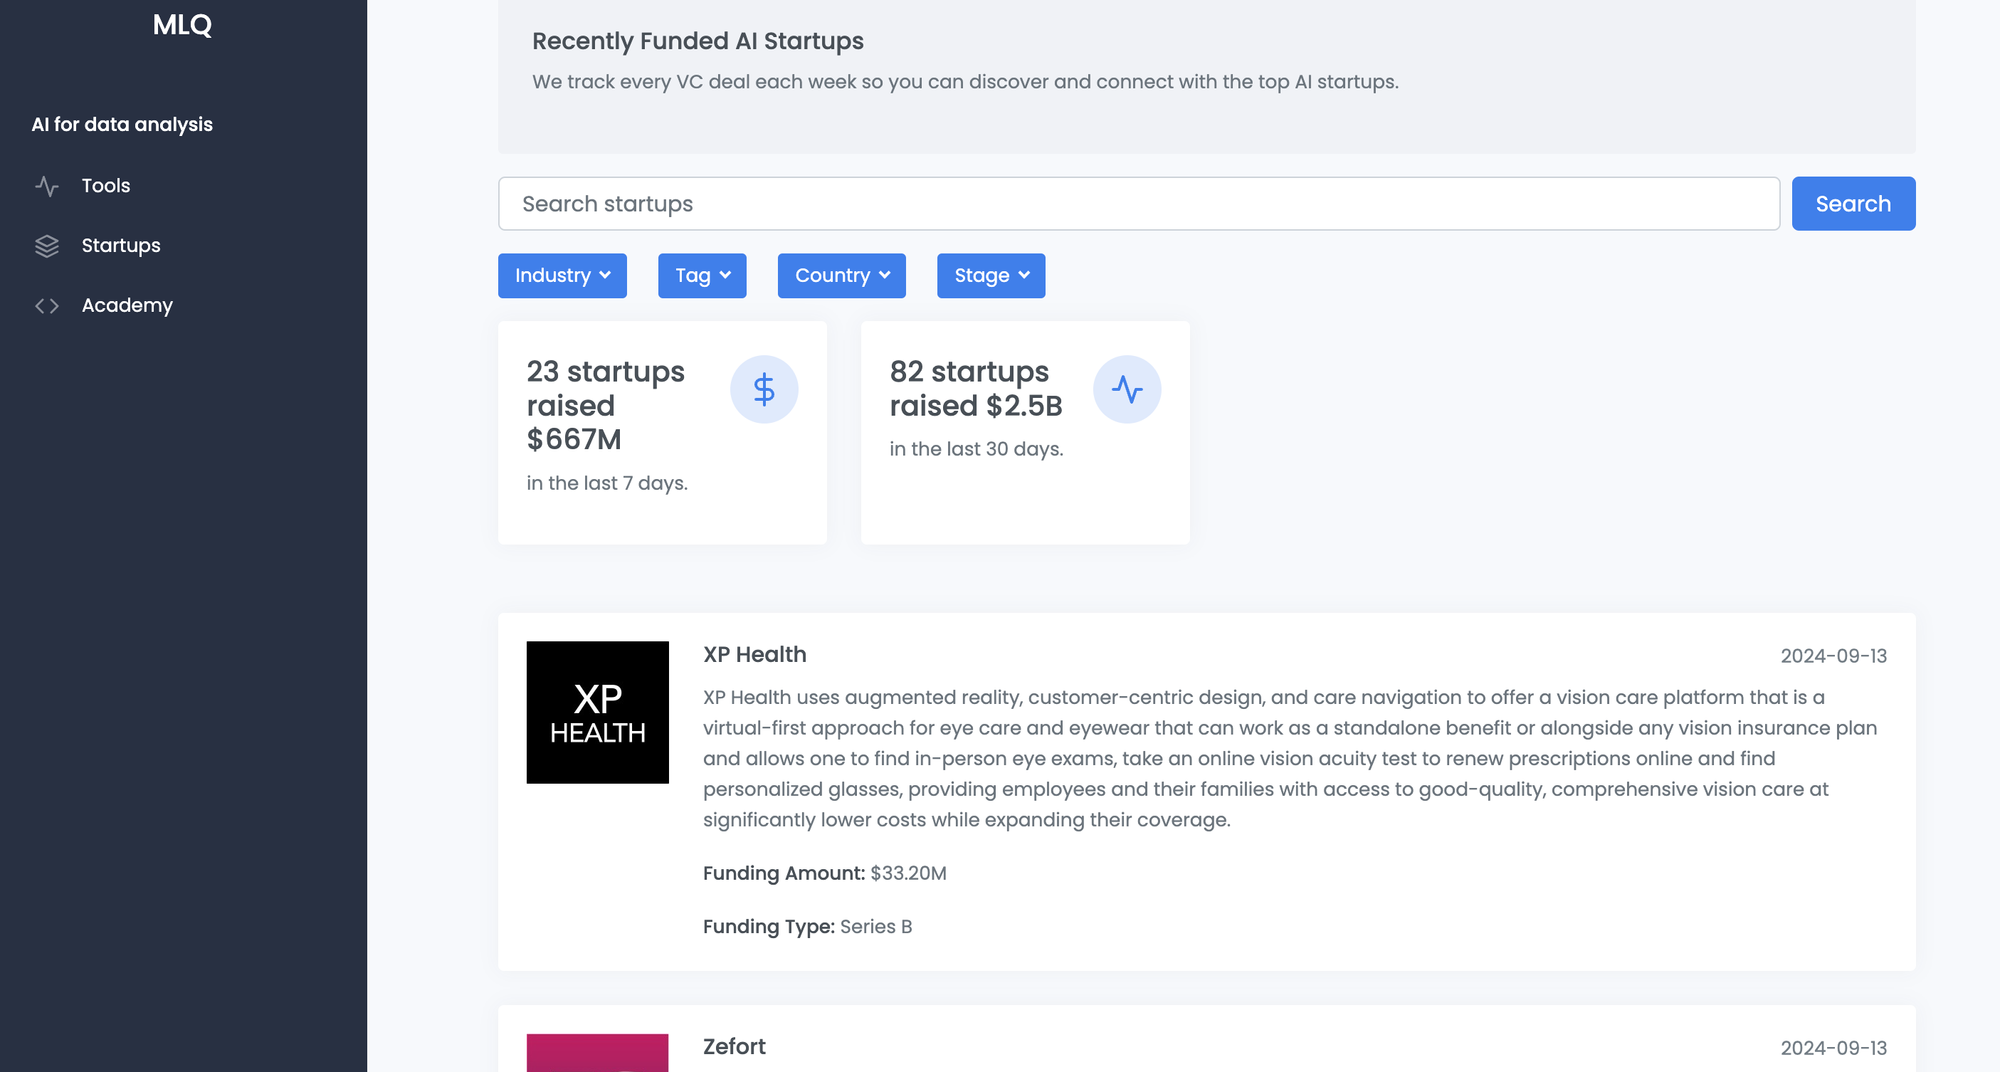2000x1072 pixels.
Task: Click the Tools pulse icon in sidebar
Action: tap(47, 186)
